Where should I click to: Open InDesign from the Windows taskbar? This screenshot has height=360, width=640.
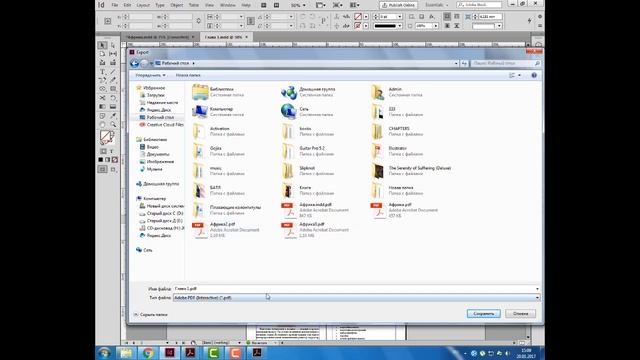pos(169,353)
